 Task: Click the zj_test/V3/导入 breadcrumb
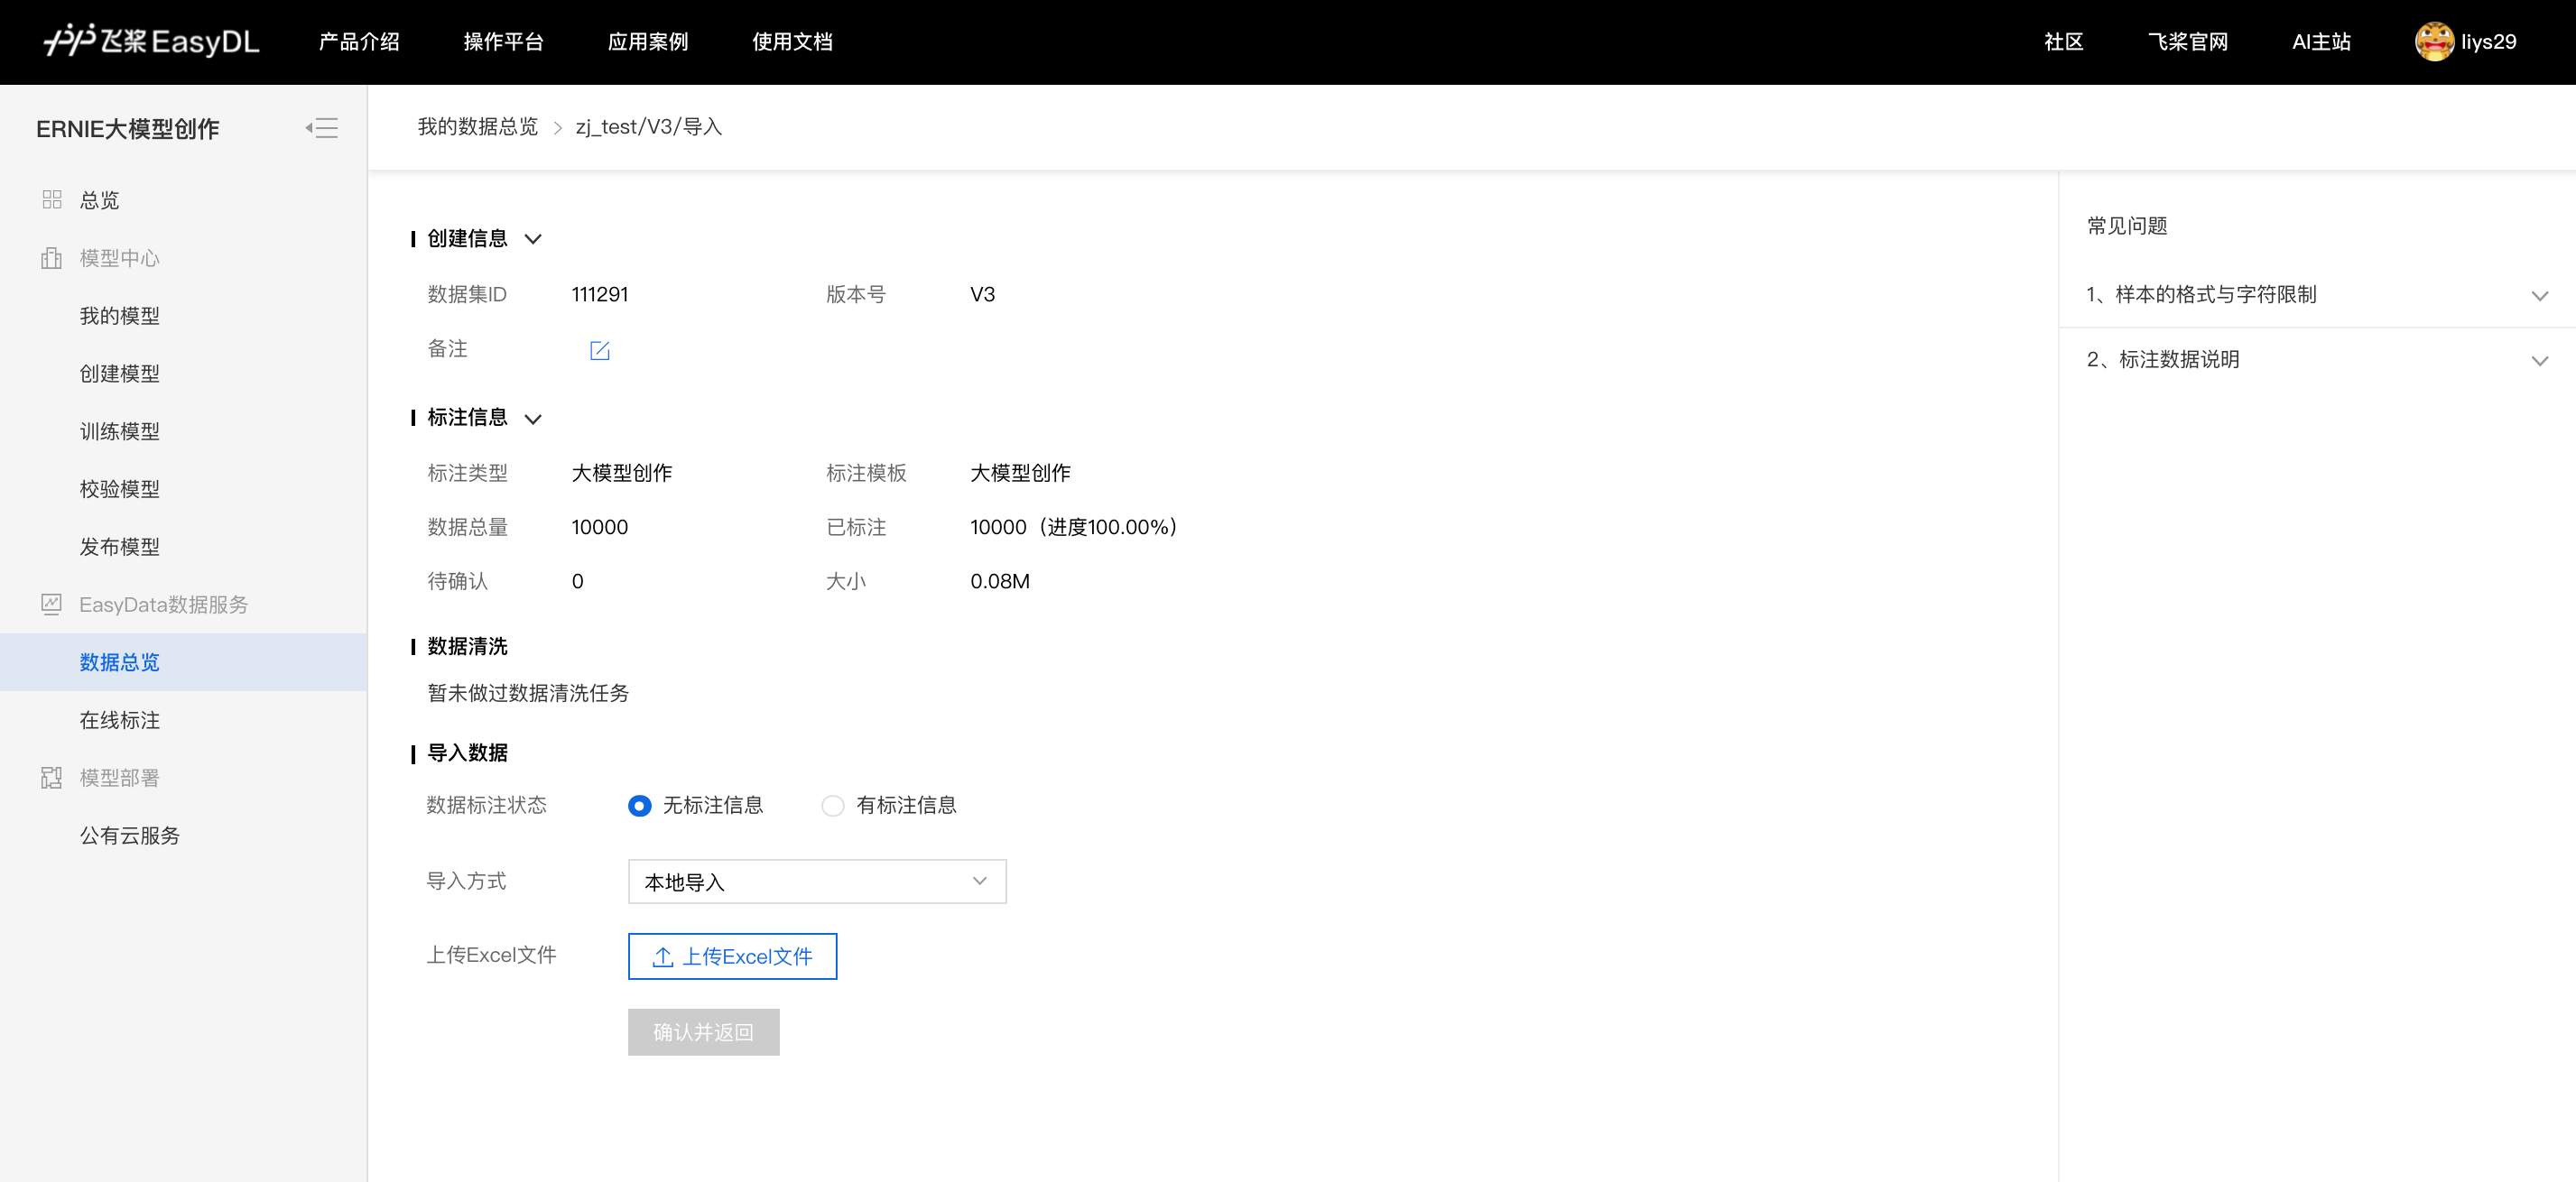click(x=649, y=127)
